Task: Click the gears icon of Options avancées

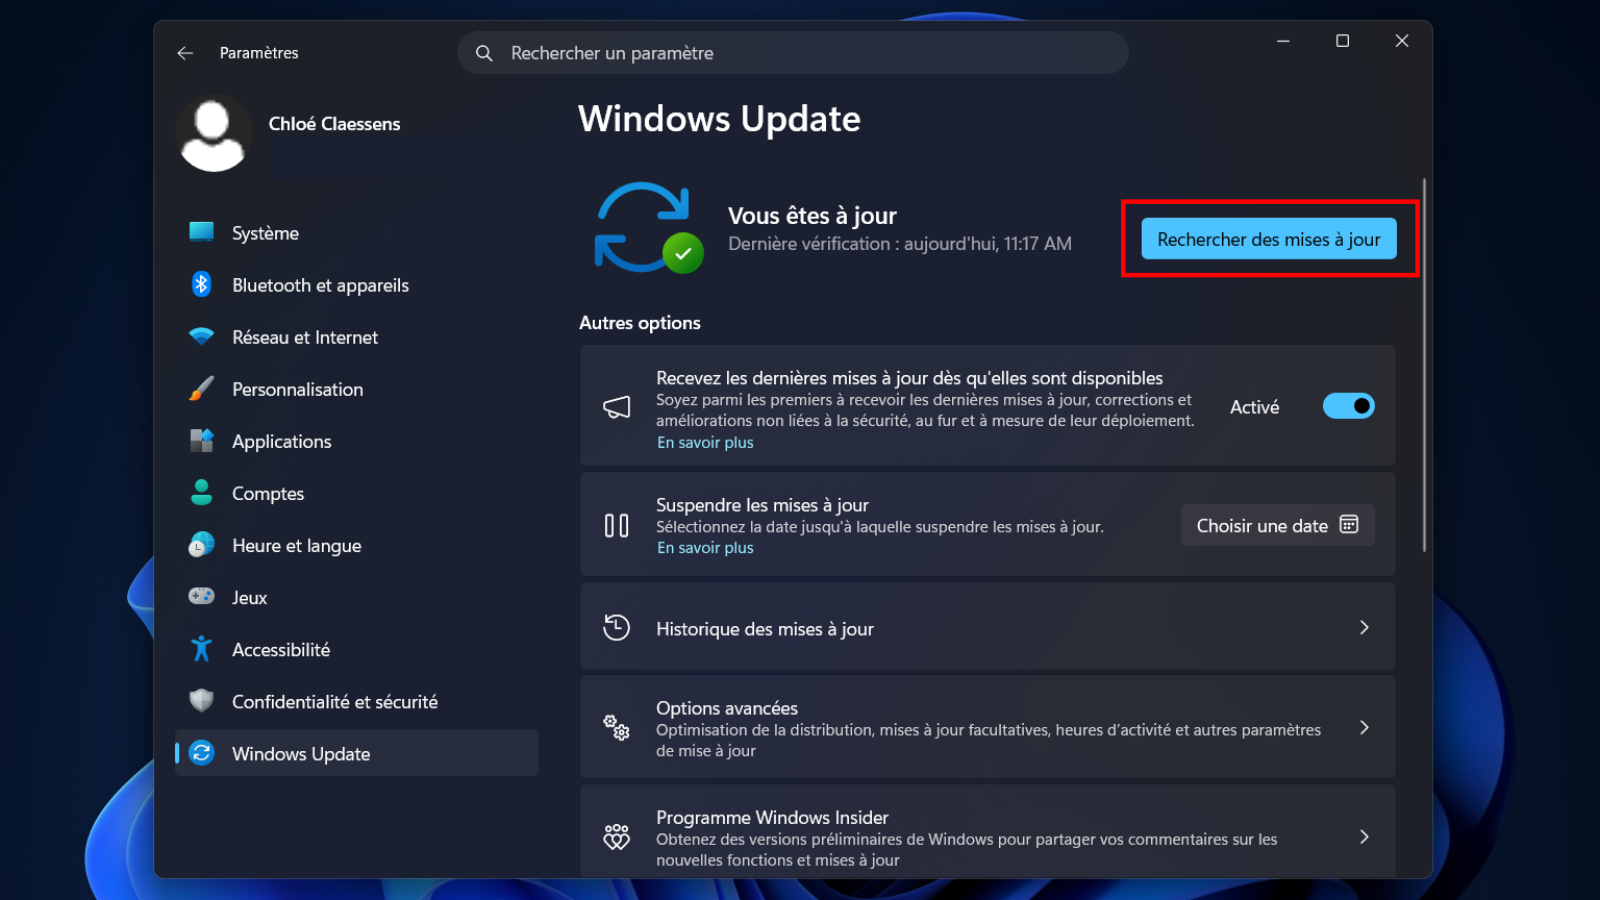Action: [617, 728]
